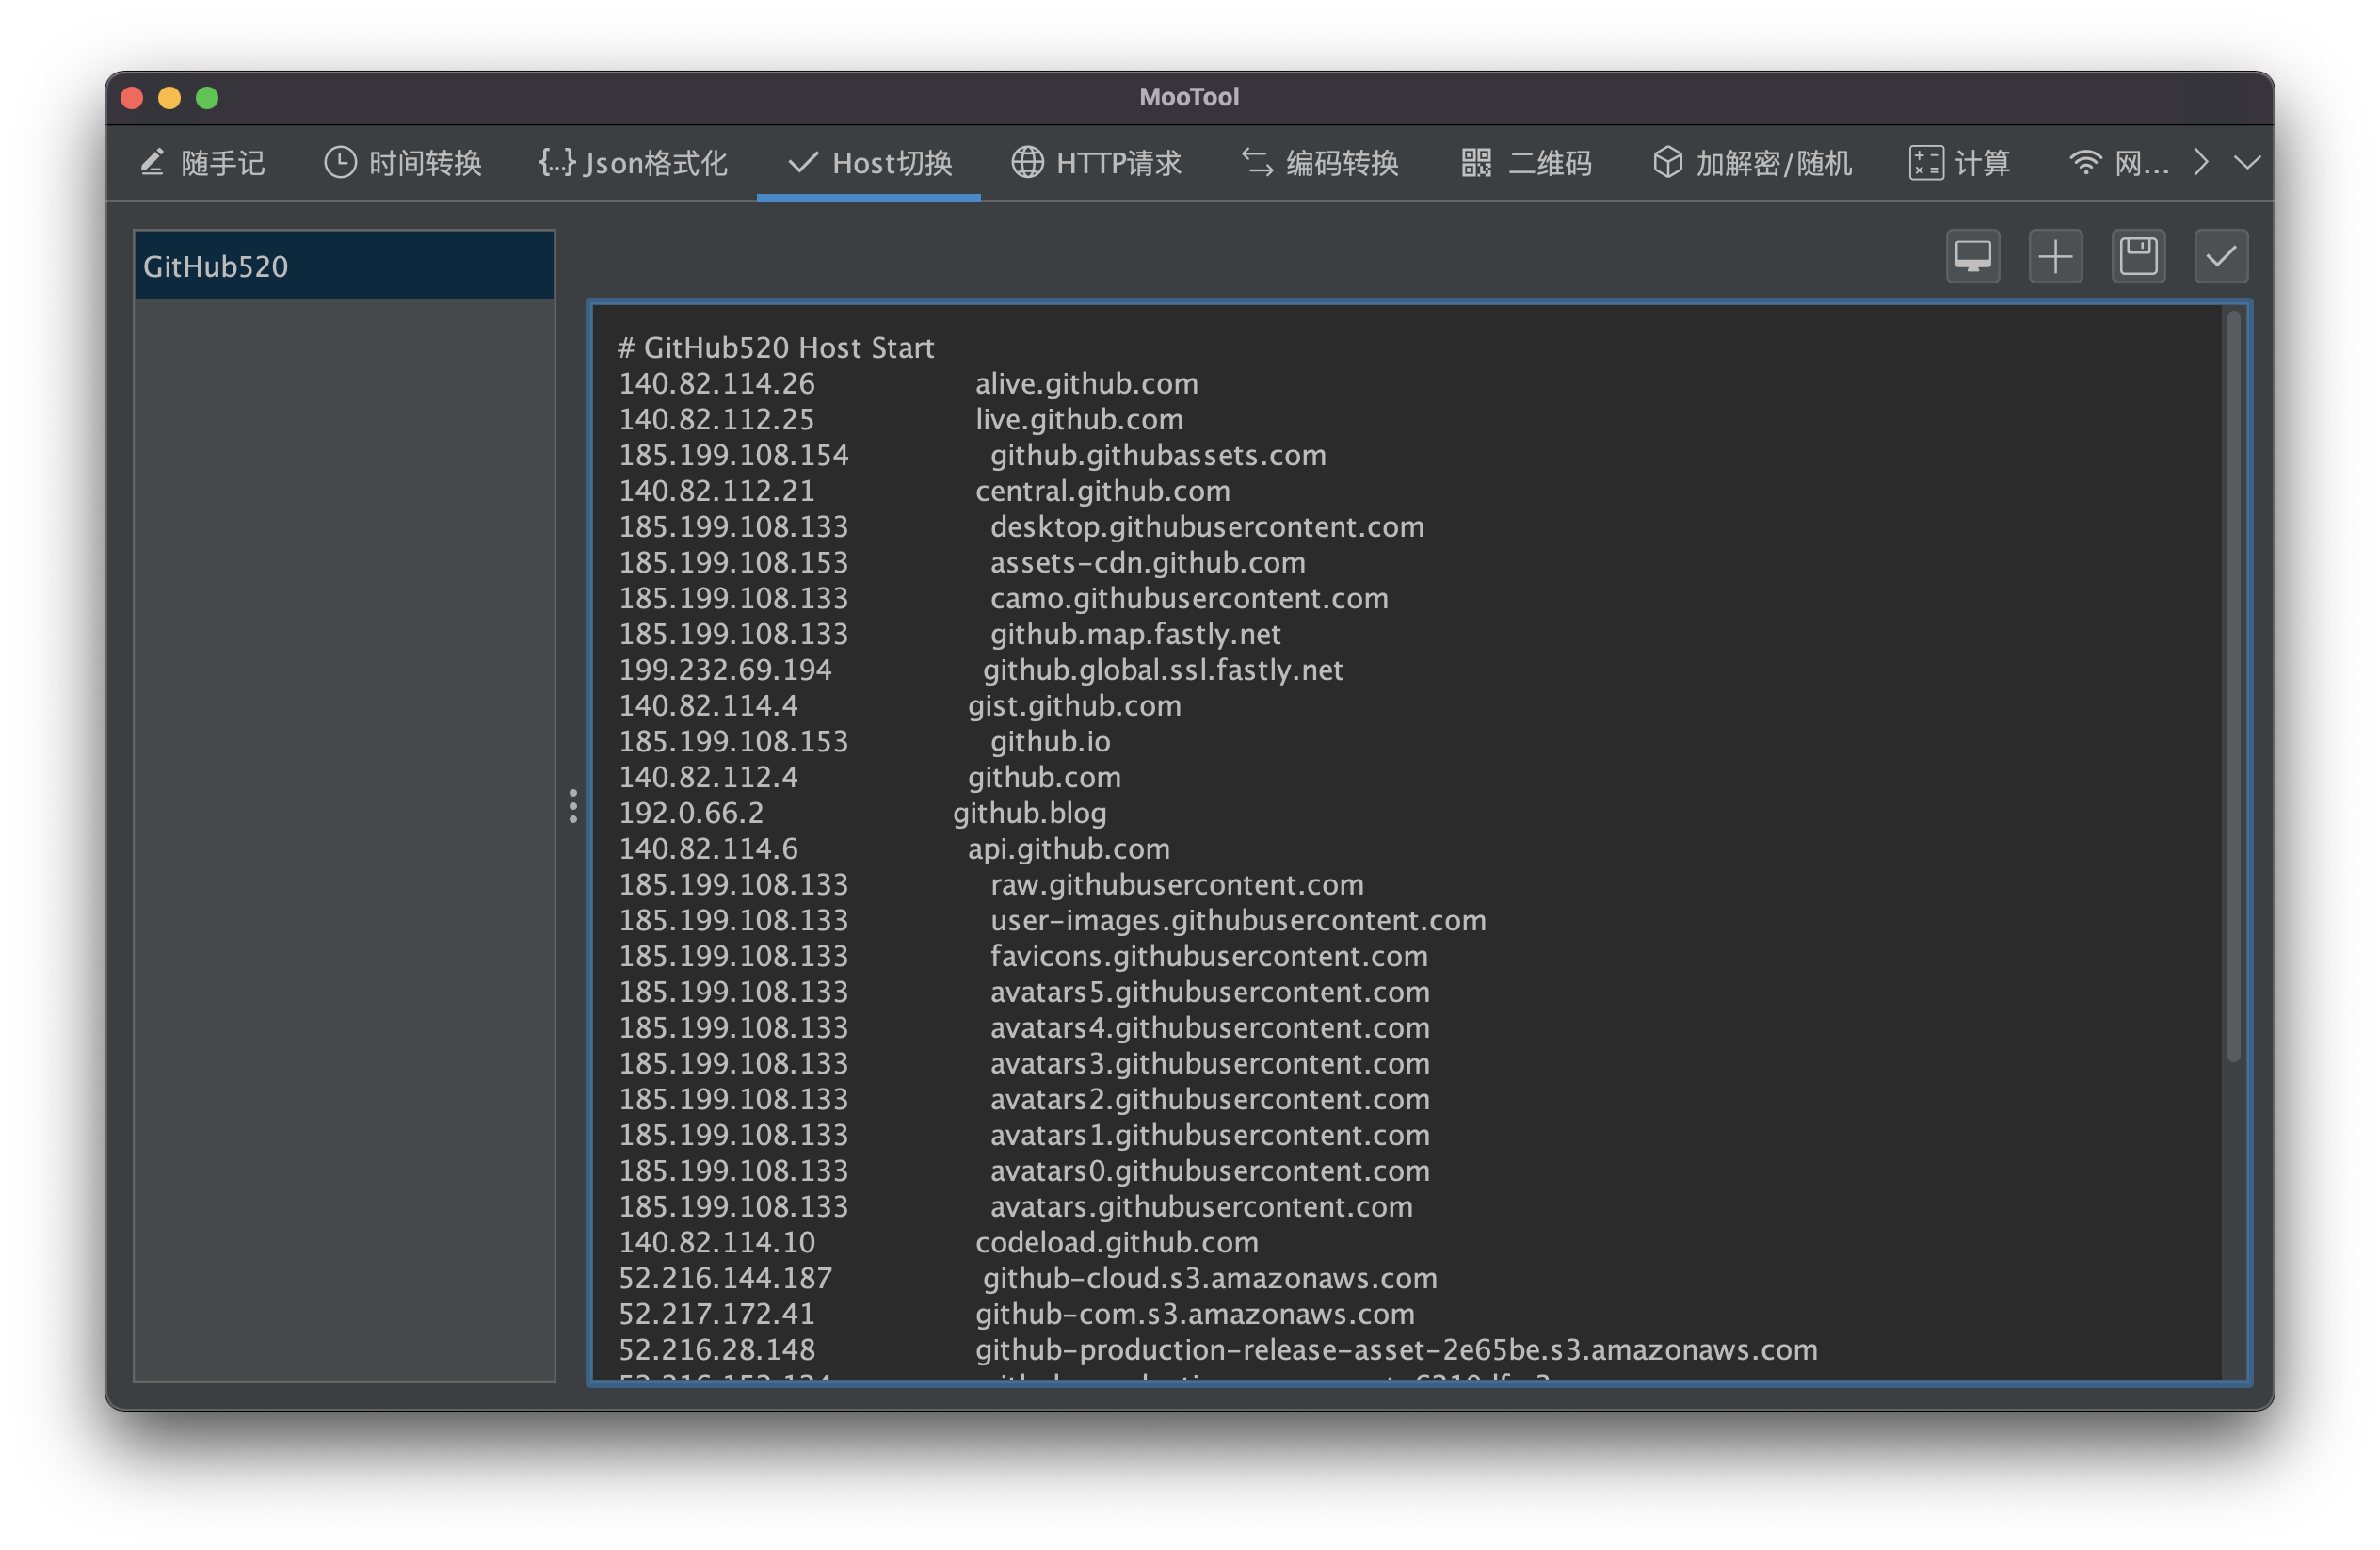
Task: Open the 二维码 QR code tab
Action: [x=1526, y=163]
